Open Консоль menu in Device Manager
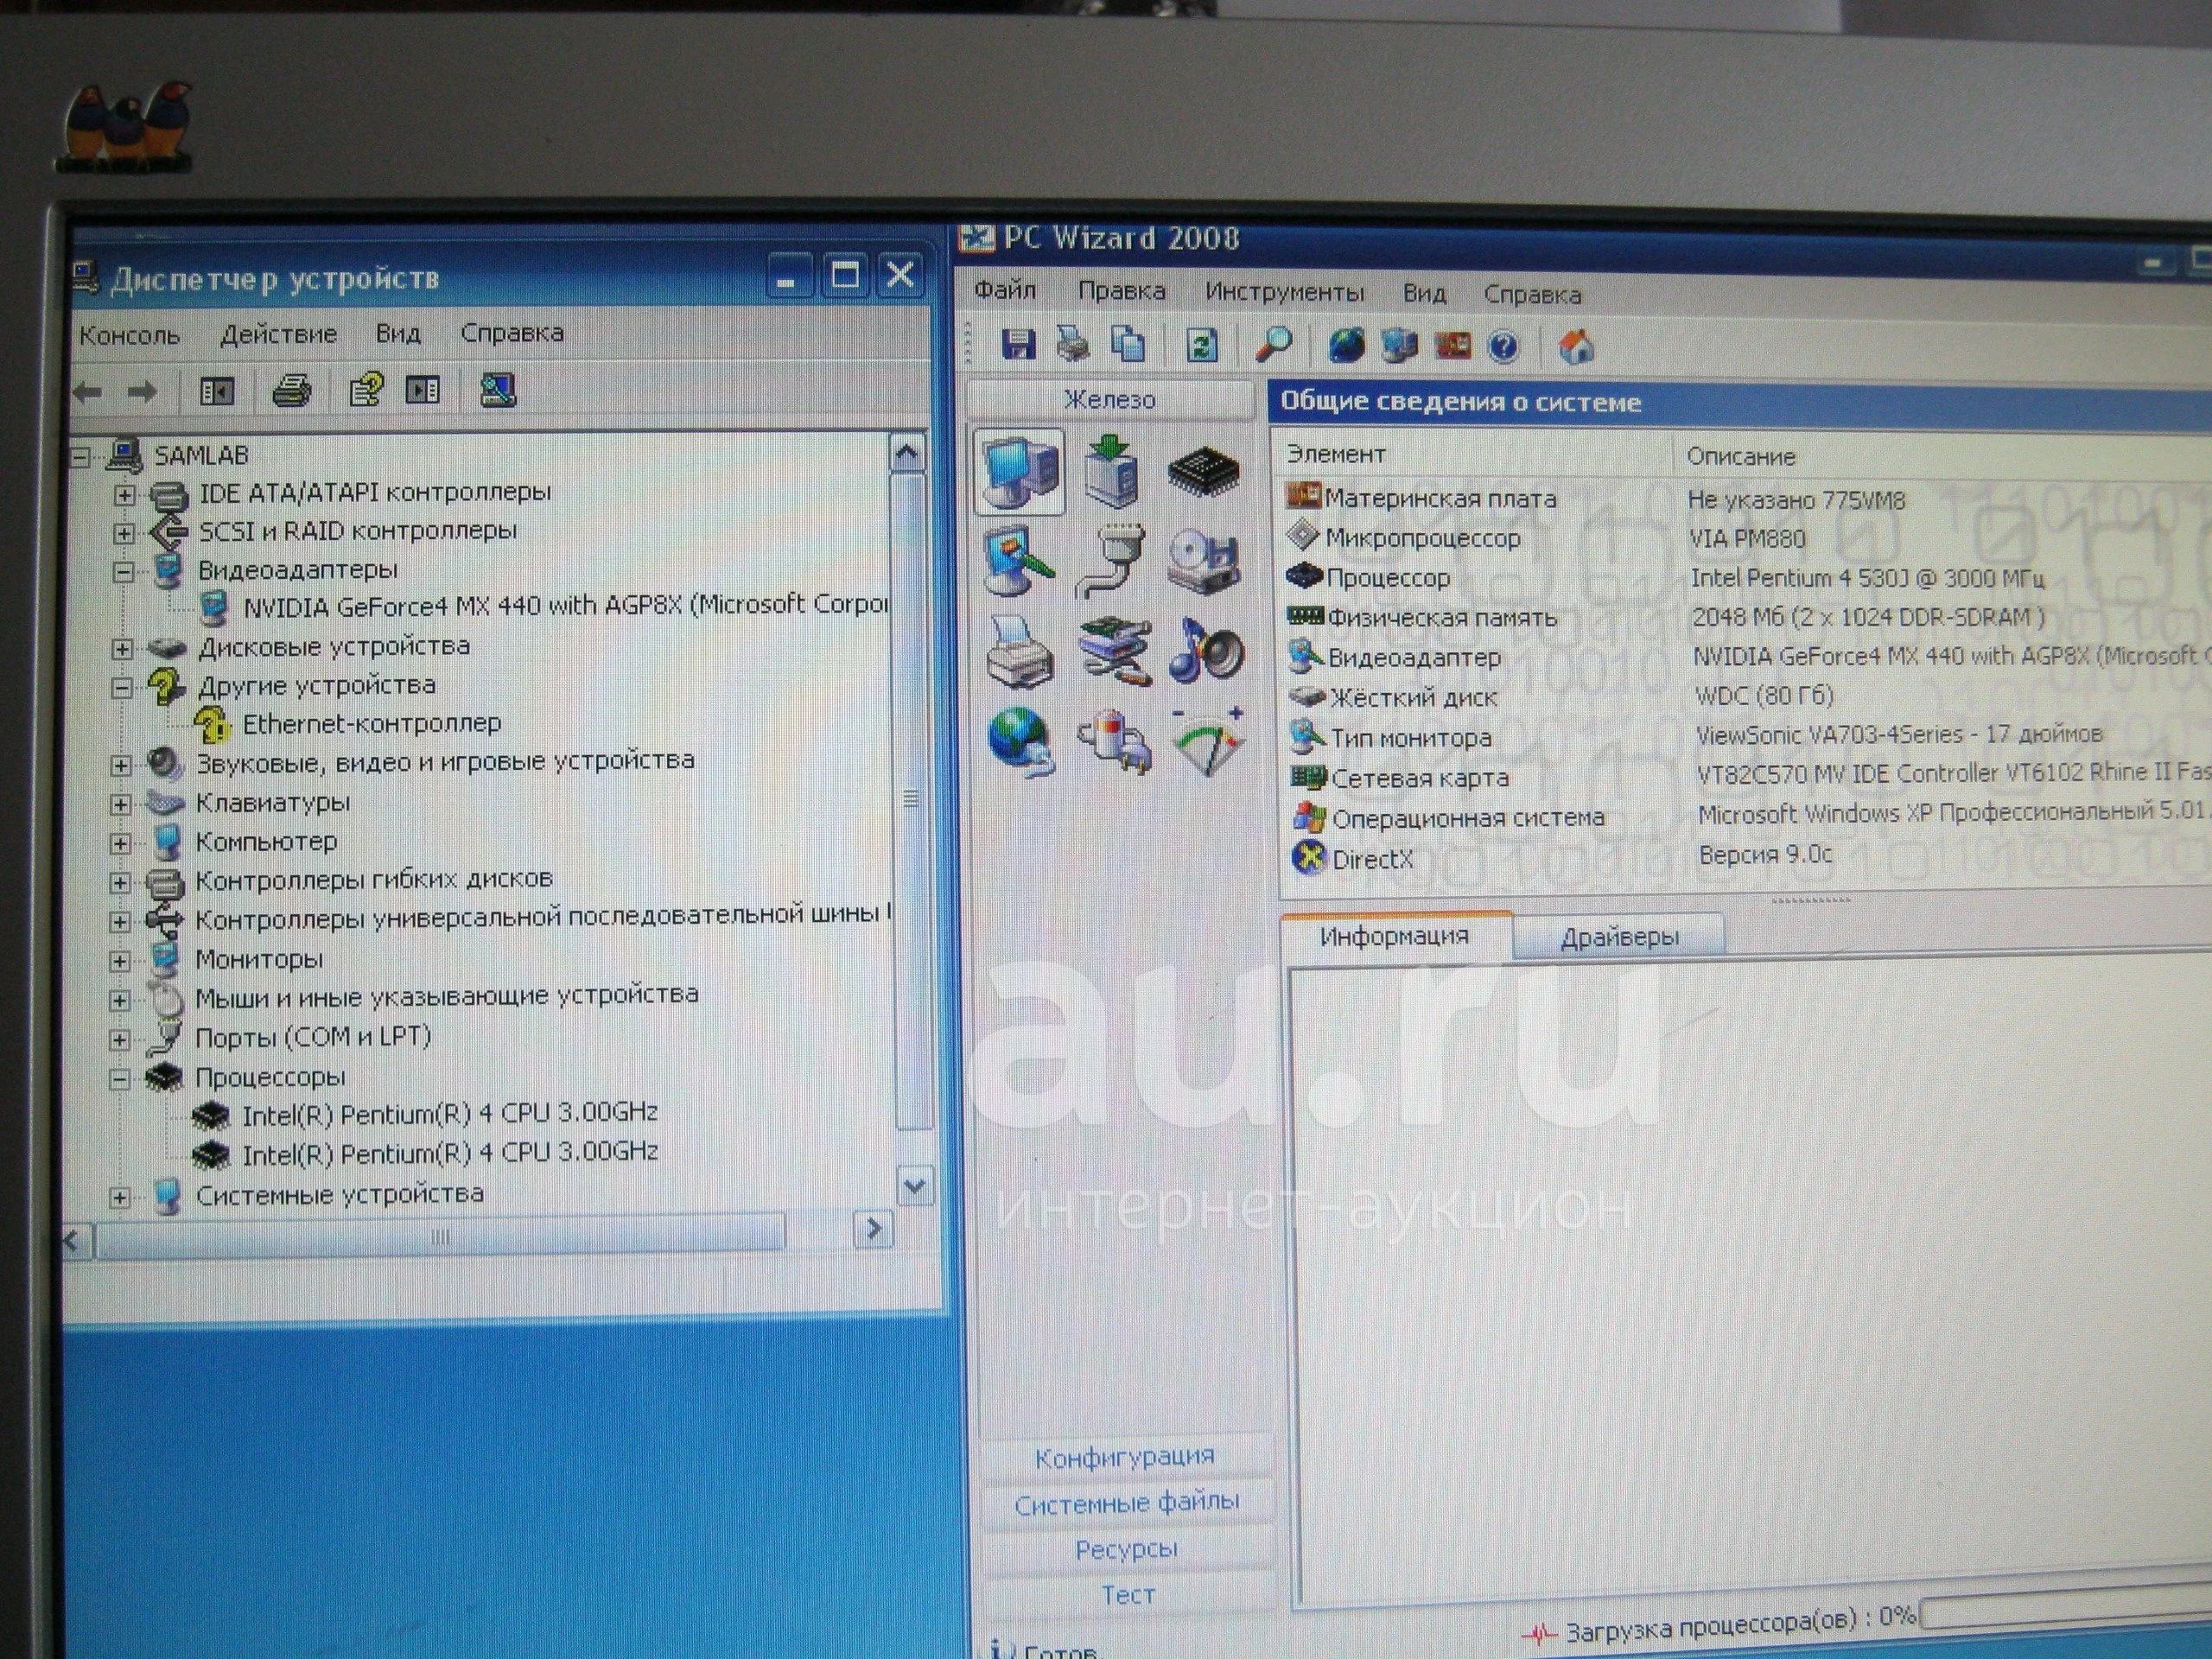 pos(129,335)
